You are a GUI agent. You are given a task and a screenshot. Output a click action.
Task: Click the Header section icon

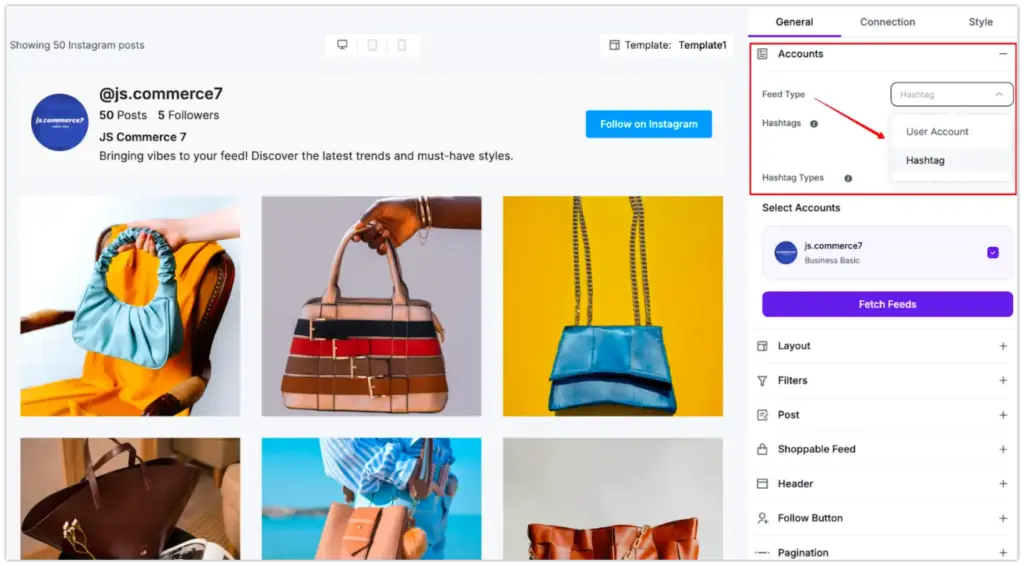coord(762,484)
